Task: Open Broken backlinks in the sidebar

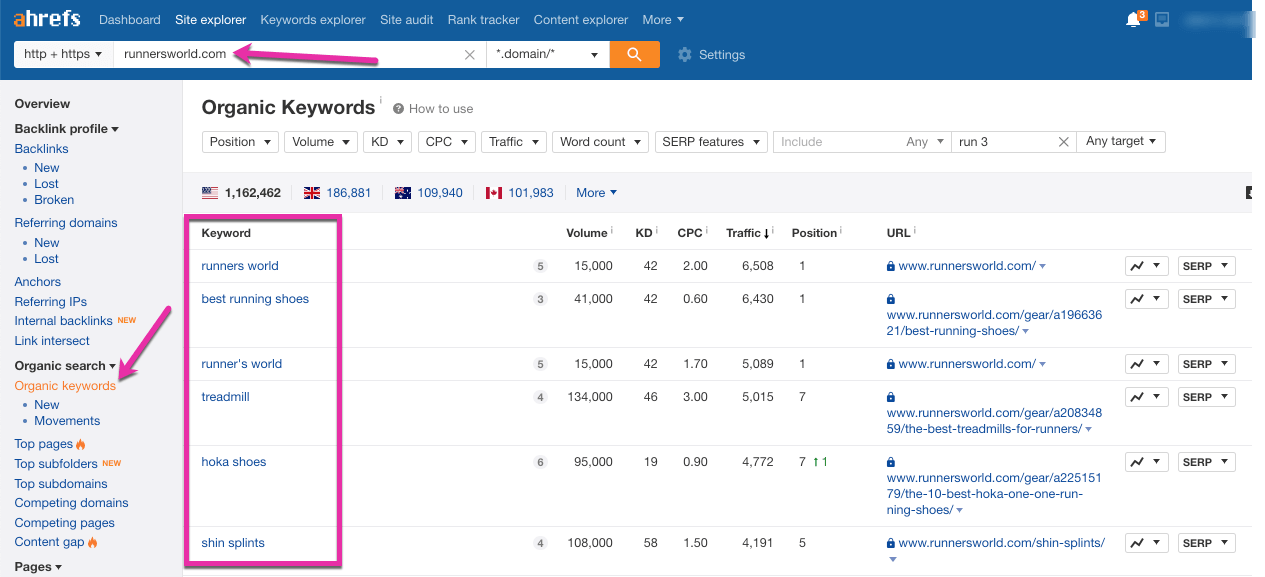Action: click(54, 200)
